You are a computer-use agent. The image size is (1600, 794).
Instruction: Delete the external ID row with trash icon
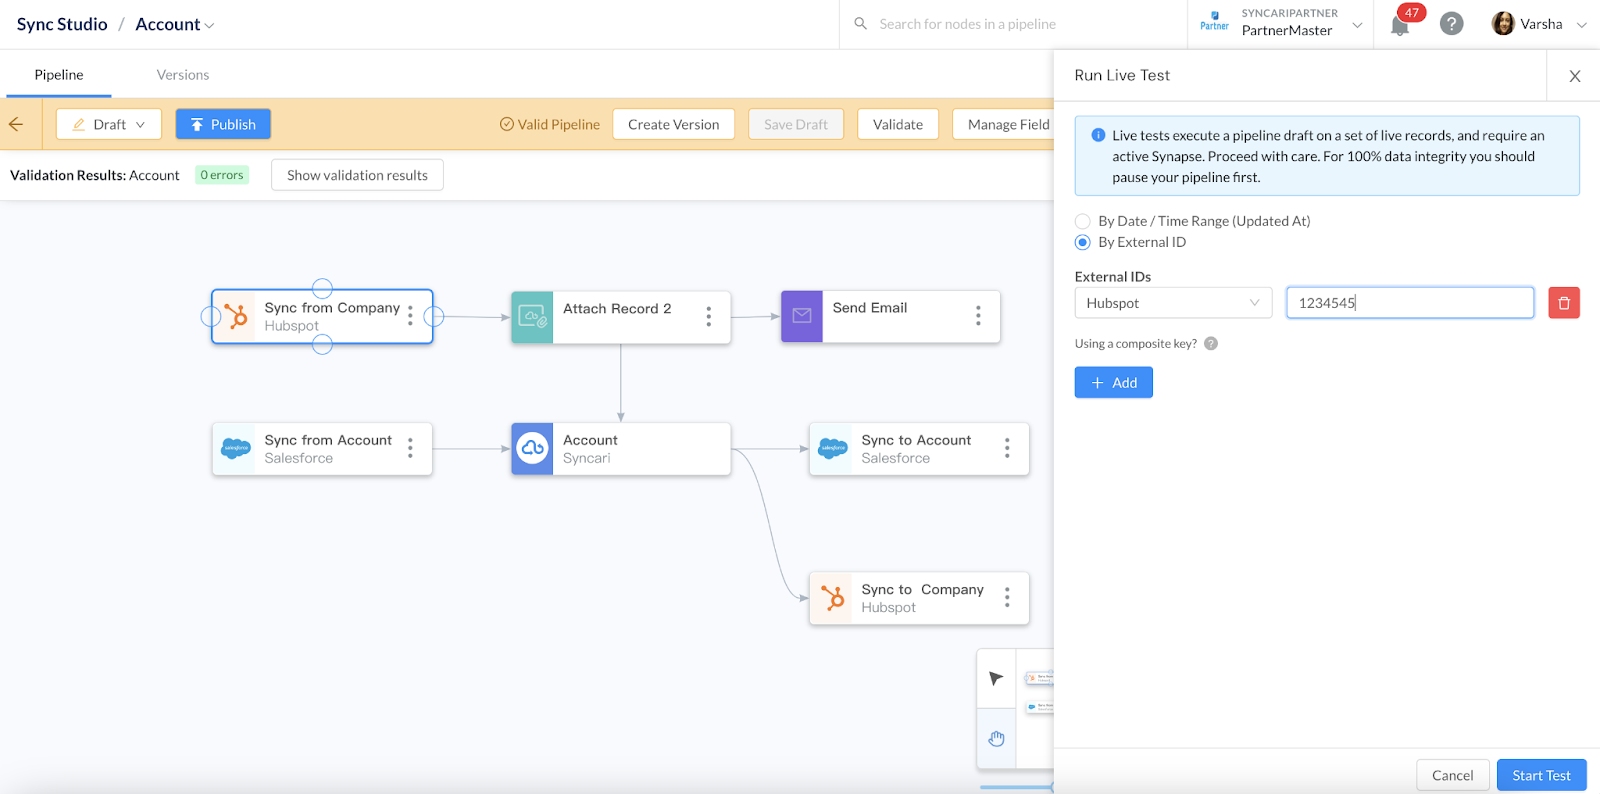click(x=1564, y=303)
